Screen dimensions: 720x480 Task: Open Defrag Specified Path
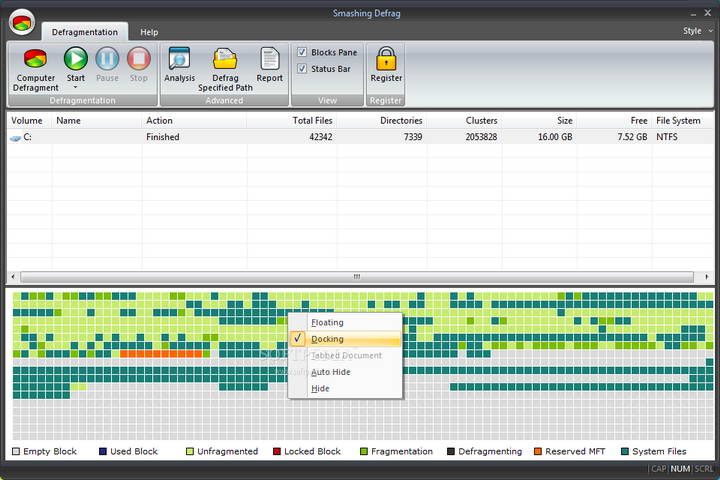pos(225,60)
